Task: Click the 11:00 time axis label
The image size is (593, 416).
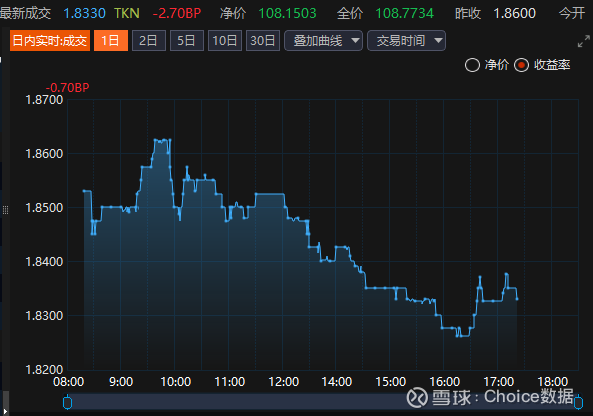Action: coord(230,382)
